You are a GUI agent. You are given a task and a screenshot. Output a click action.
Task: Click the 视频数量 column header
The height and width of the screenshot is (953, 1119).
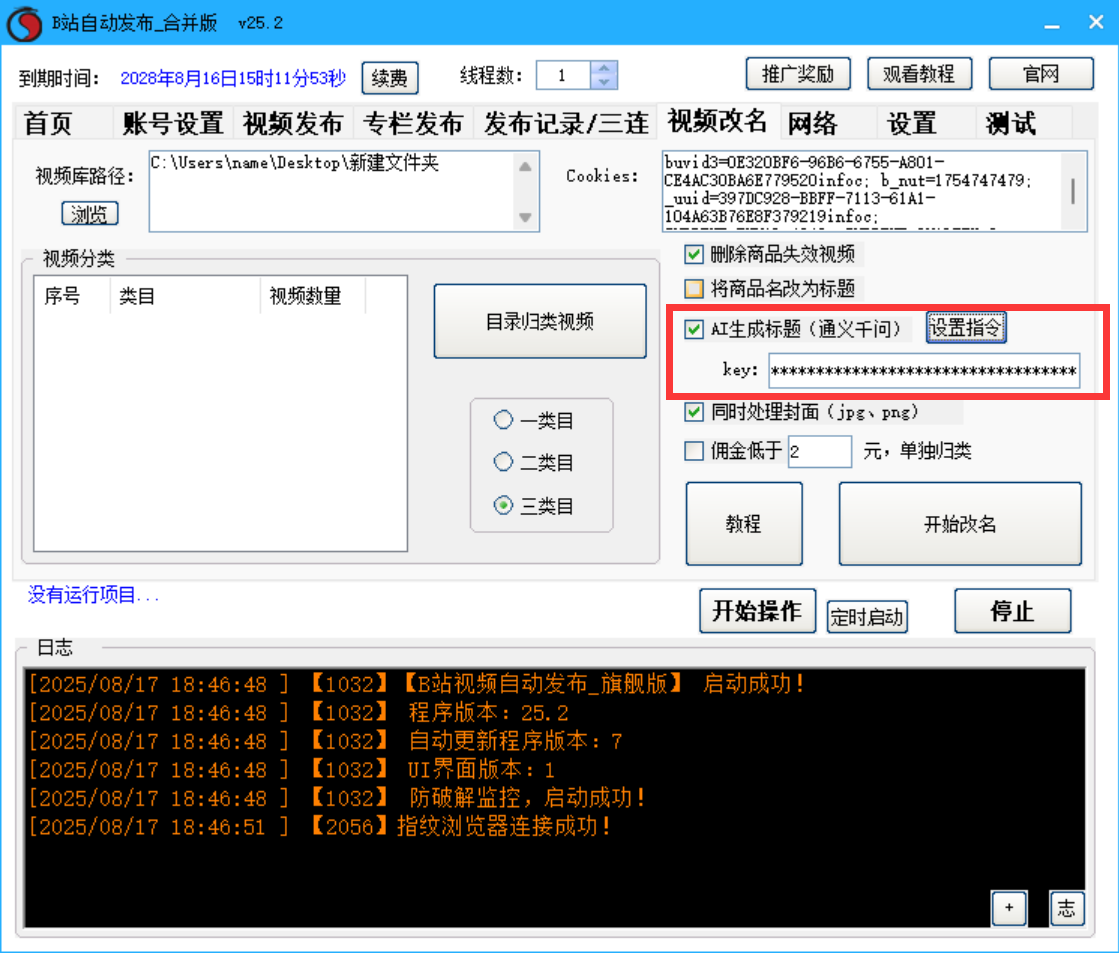(x=313, y=296)
